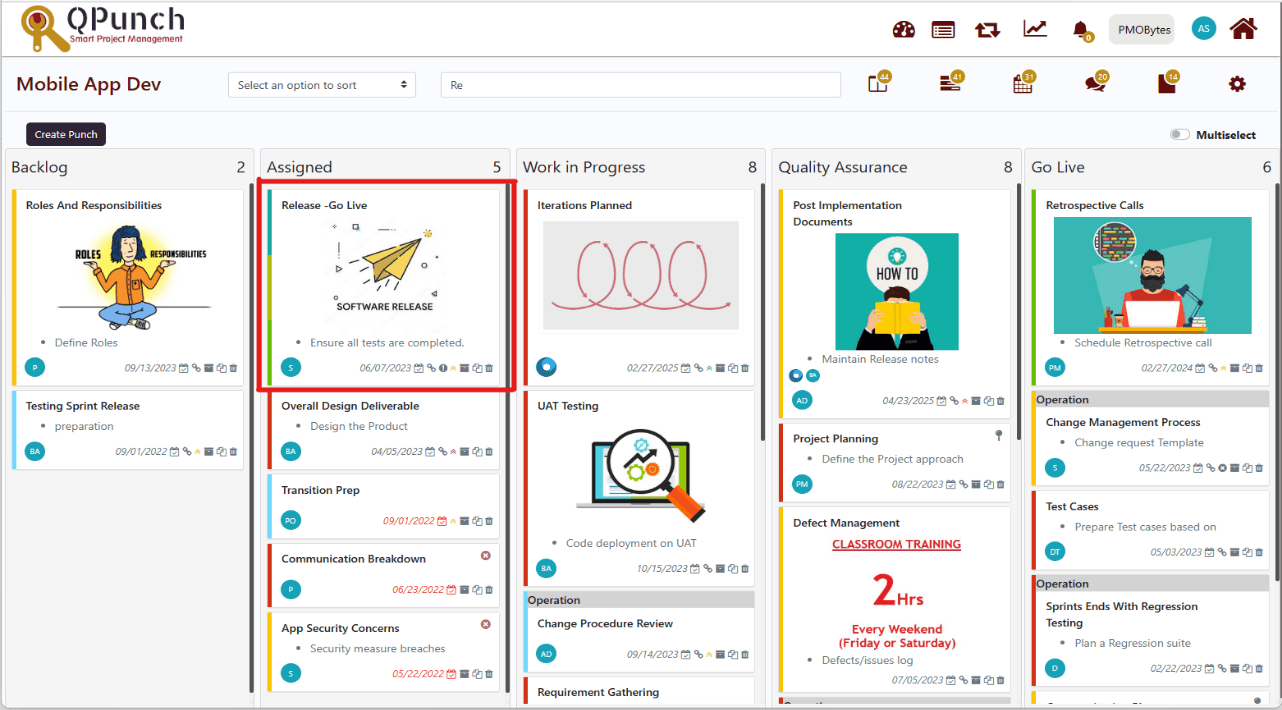The height and width of the screenshot is (710, 1282).
Task: Click link icon on Testing Sprint Release card
Action: point(187,452)
